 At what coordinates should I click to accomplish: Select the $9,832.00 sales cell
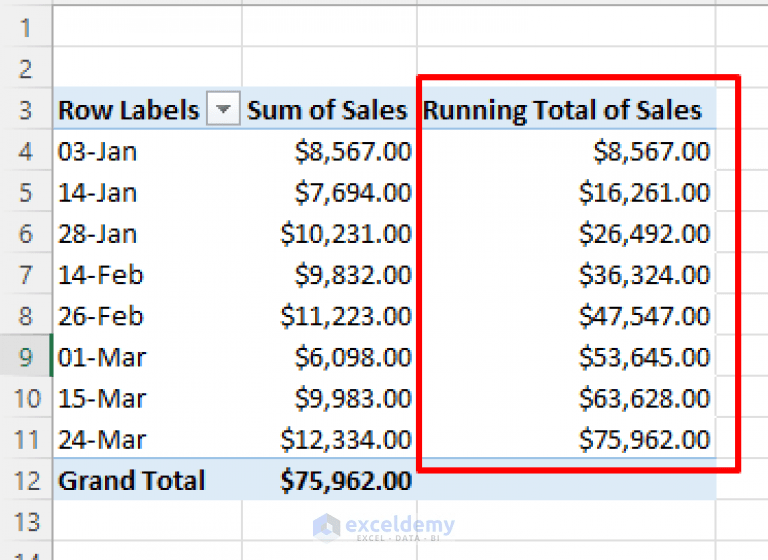click(x=329, y=274)
